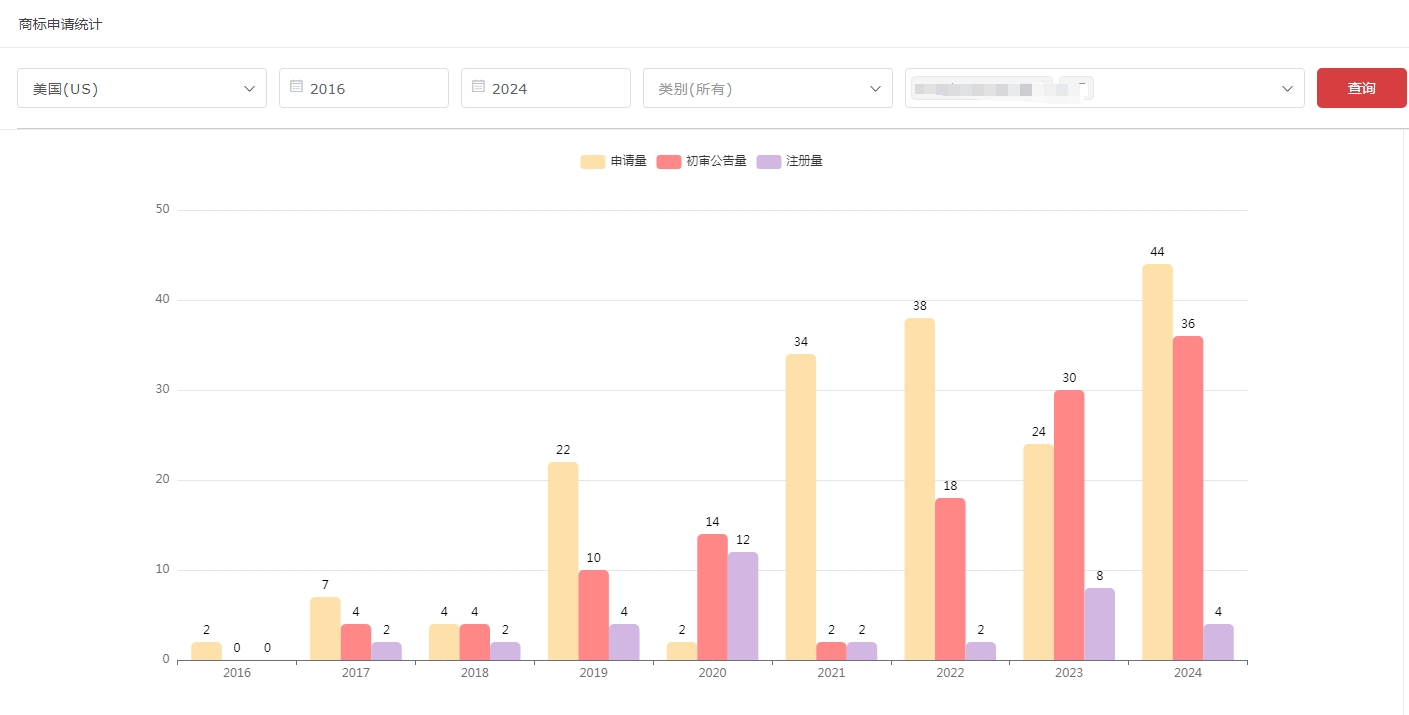Click the calendar icon beside 2016
Image resolution: width=1409 pixels, height=715 pixels.
click(296, 87)
